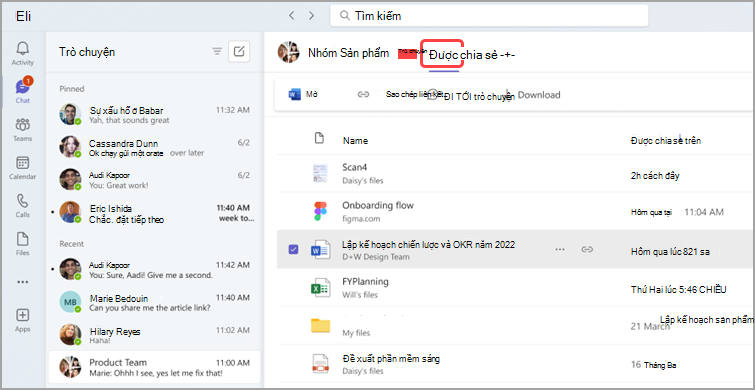Click ĐI TỚI trò chuyện button
This screenshot has width=755, height=390.
click(x=472, y=96)
